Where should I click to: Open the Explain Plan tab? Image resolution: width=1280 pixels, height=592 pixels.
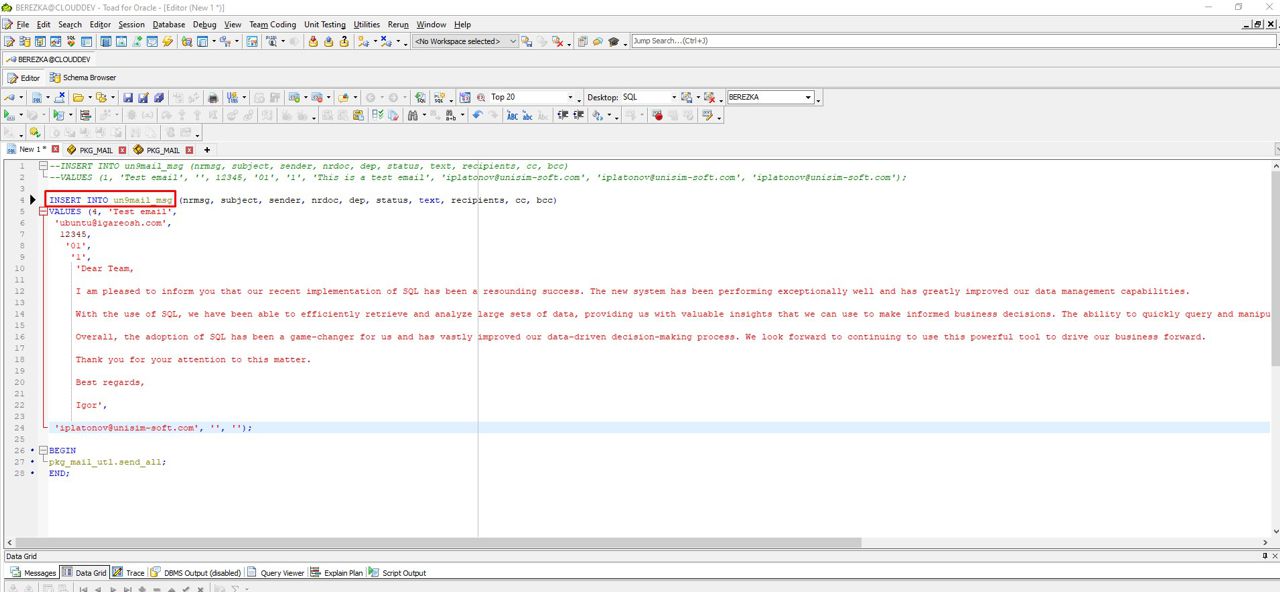[336, 573]
